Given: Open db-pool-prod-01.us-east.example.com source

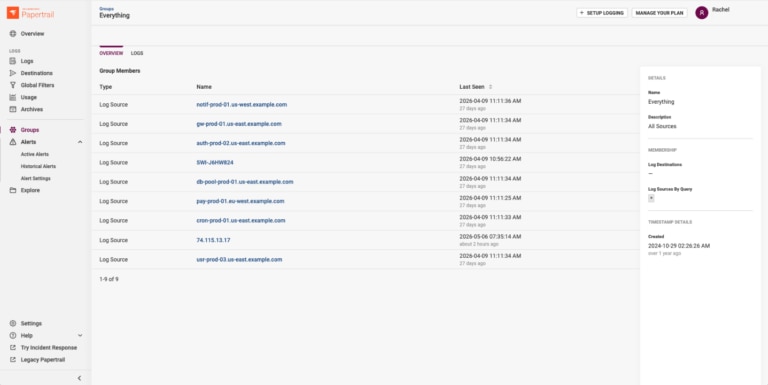Looking at the screenshot, I should coord(245,182).
